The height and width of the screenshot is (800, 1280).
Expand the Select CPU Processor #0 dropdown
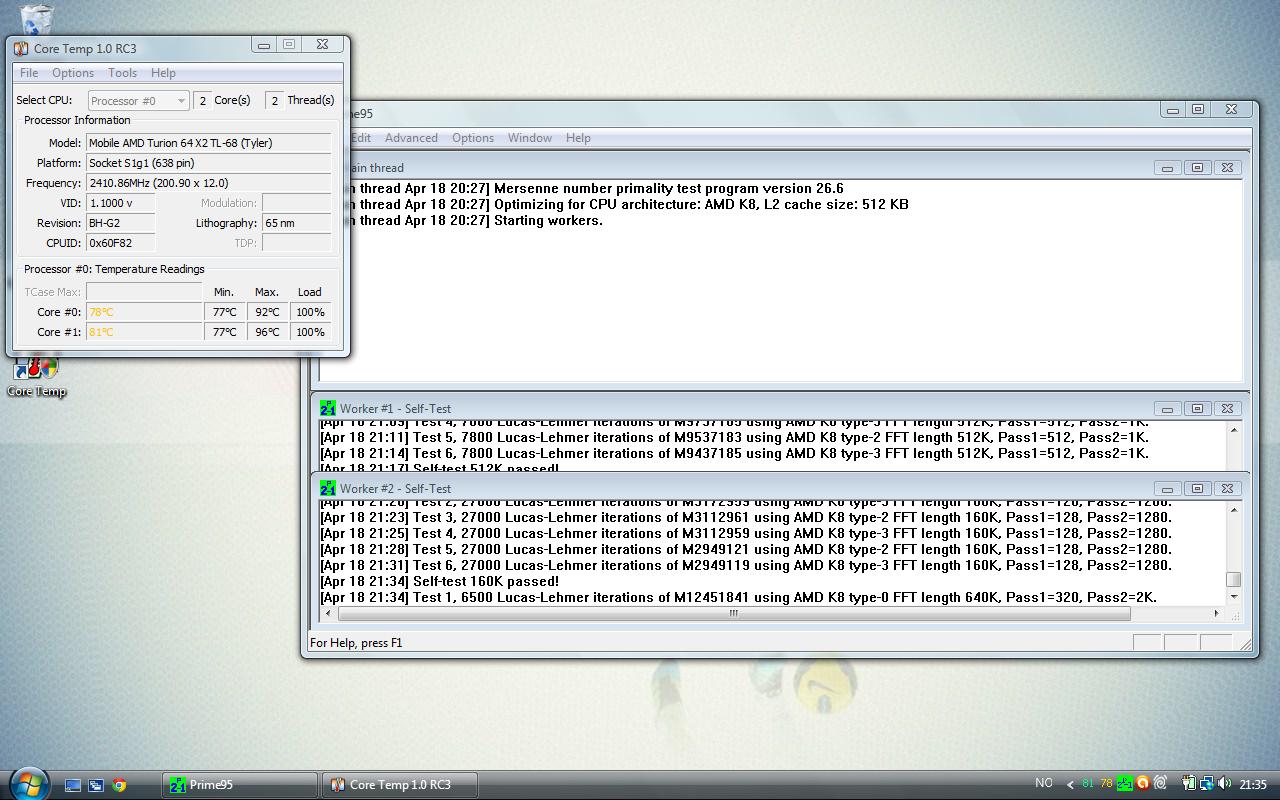[x=138, y=101]
